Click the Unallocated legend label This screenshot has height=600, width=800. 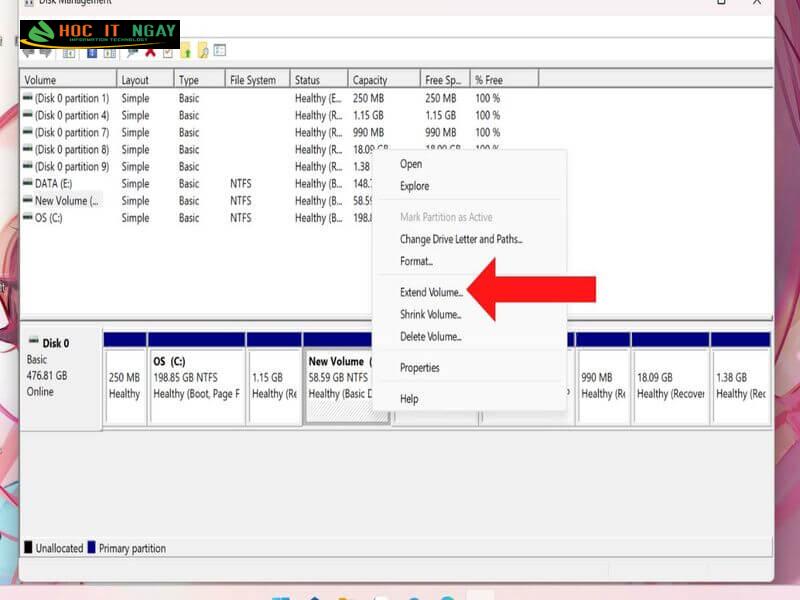click(x=59, y=548)
